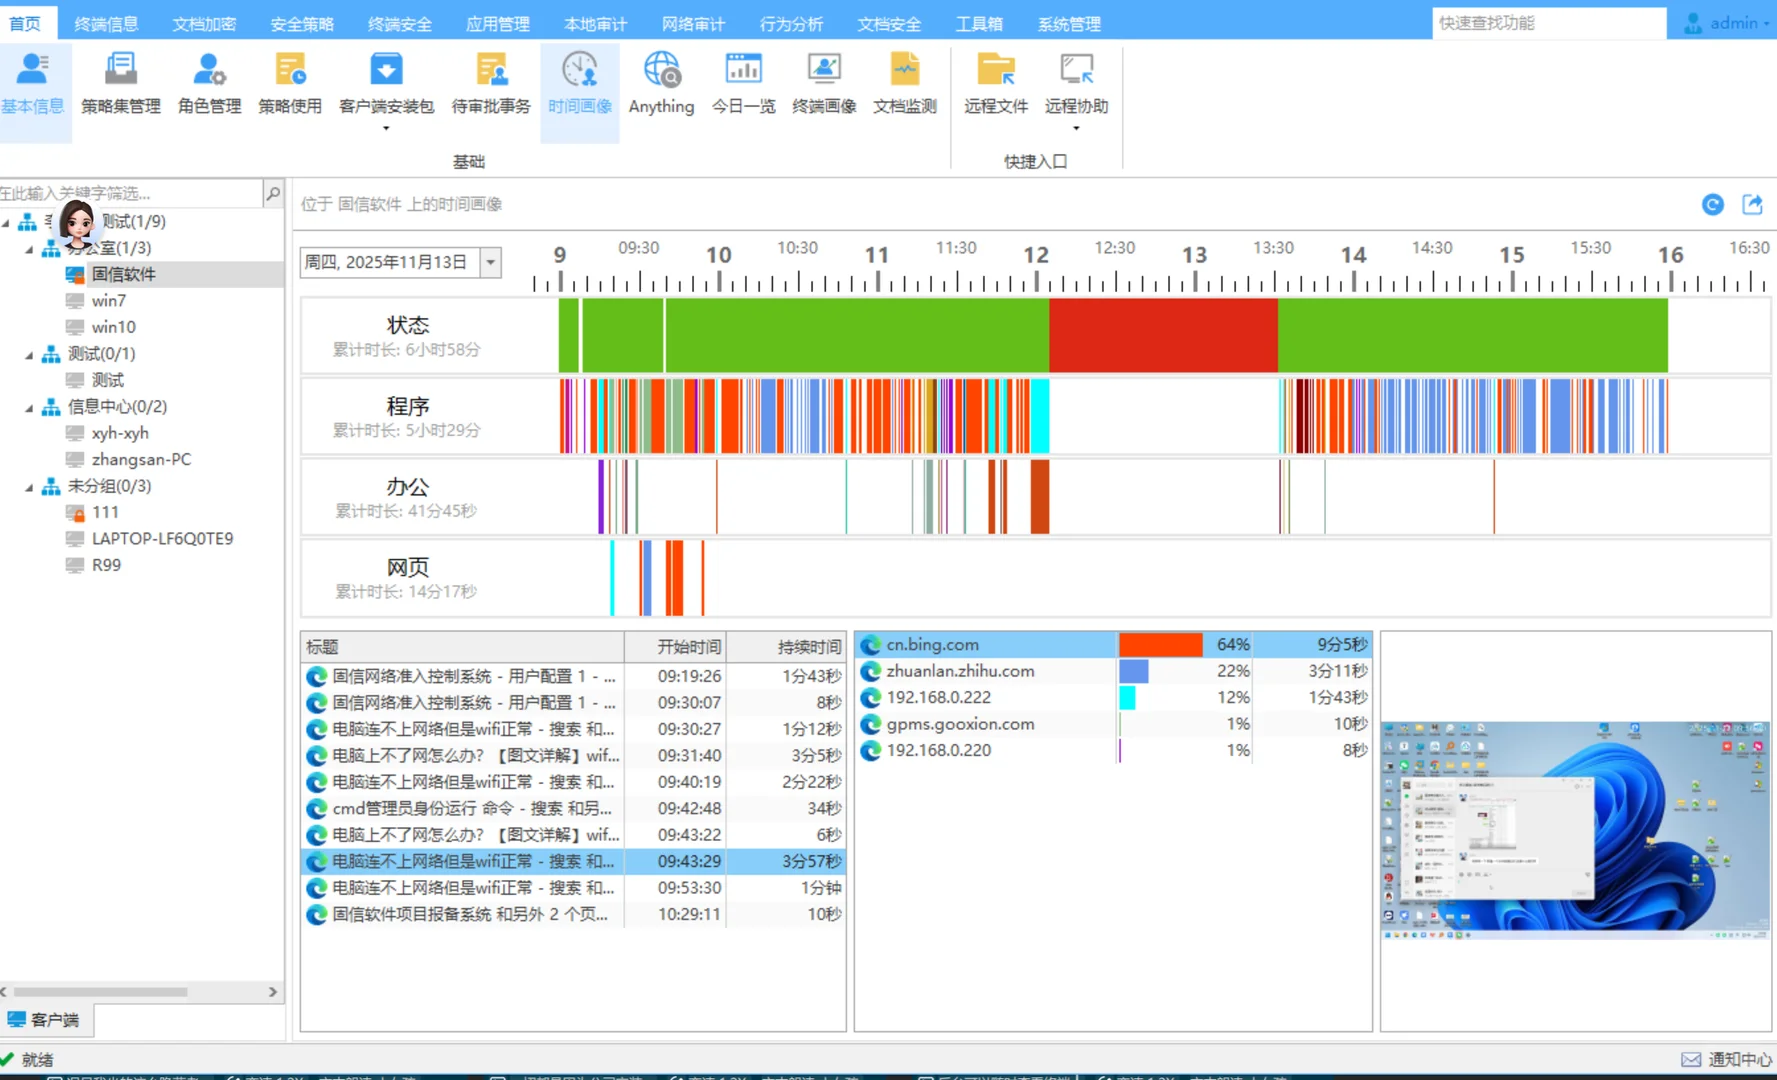Switch to the 首页 tab
The image size is (1777, 1080).
click(26, 23)
